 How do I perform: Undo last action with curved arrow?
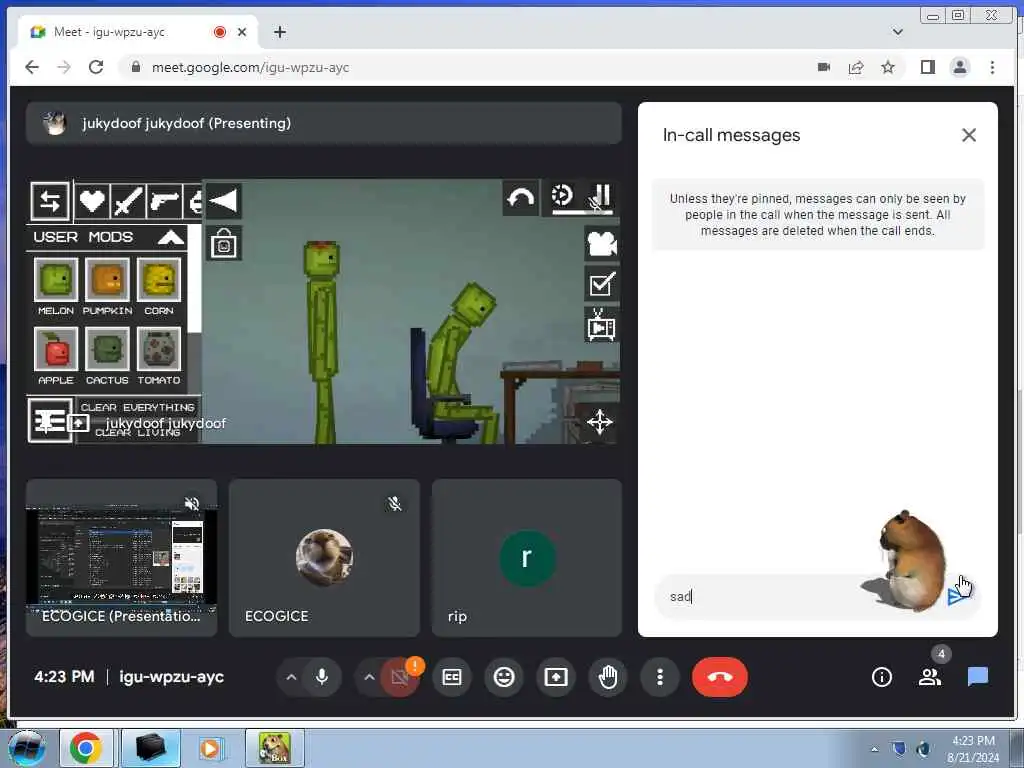[x=520, y=197]
